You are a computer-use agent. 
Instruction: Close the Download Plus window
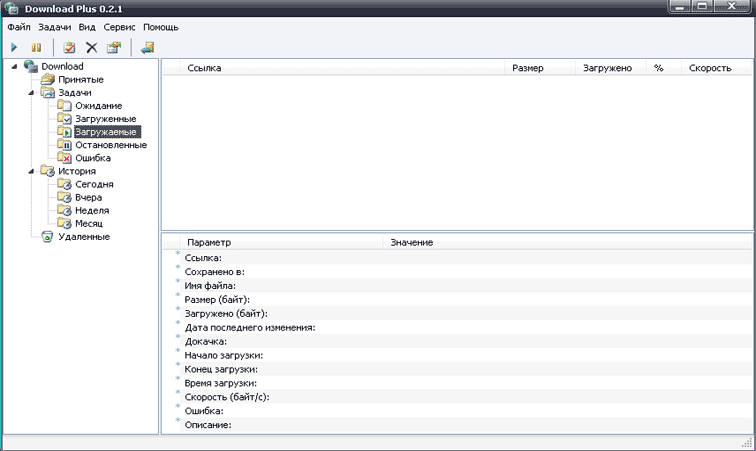click(x=731, y=6)
